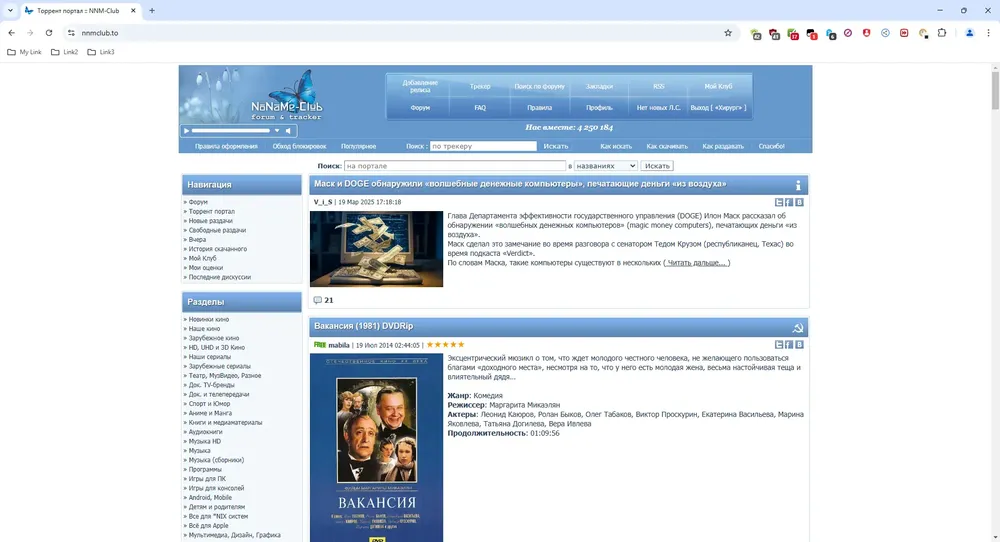Open the Форум header menu item
The width and height of the screenshot is (1000, 542).
pyautogui.click(x=420, y=108)
